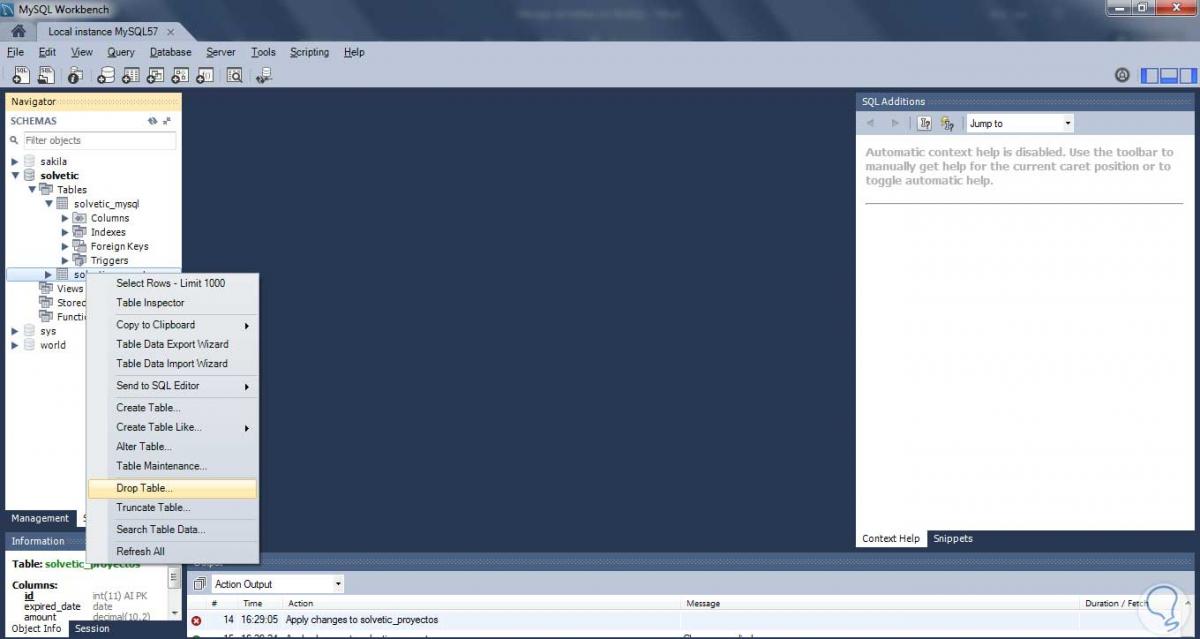The width and height of the screenshot is (1200, 639).
Task: Close the Local instance MySQL57 tab
Action: tap(171, 32)
